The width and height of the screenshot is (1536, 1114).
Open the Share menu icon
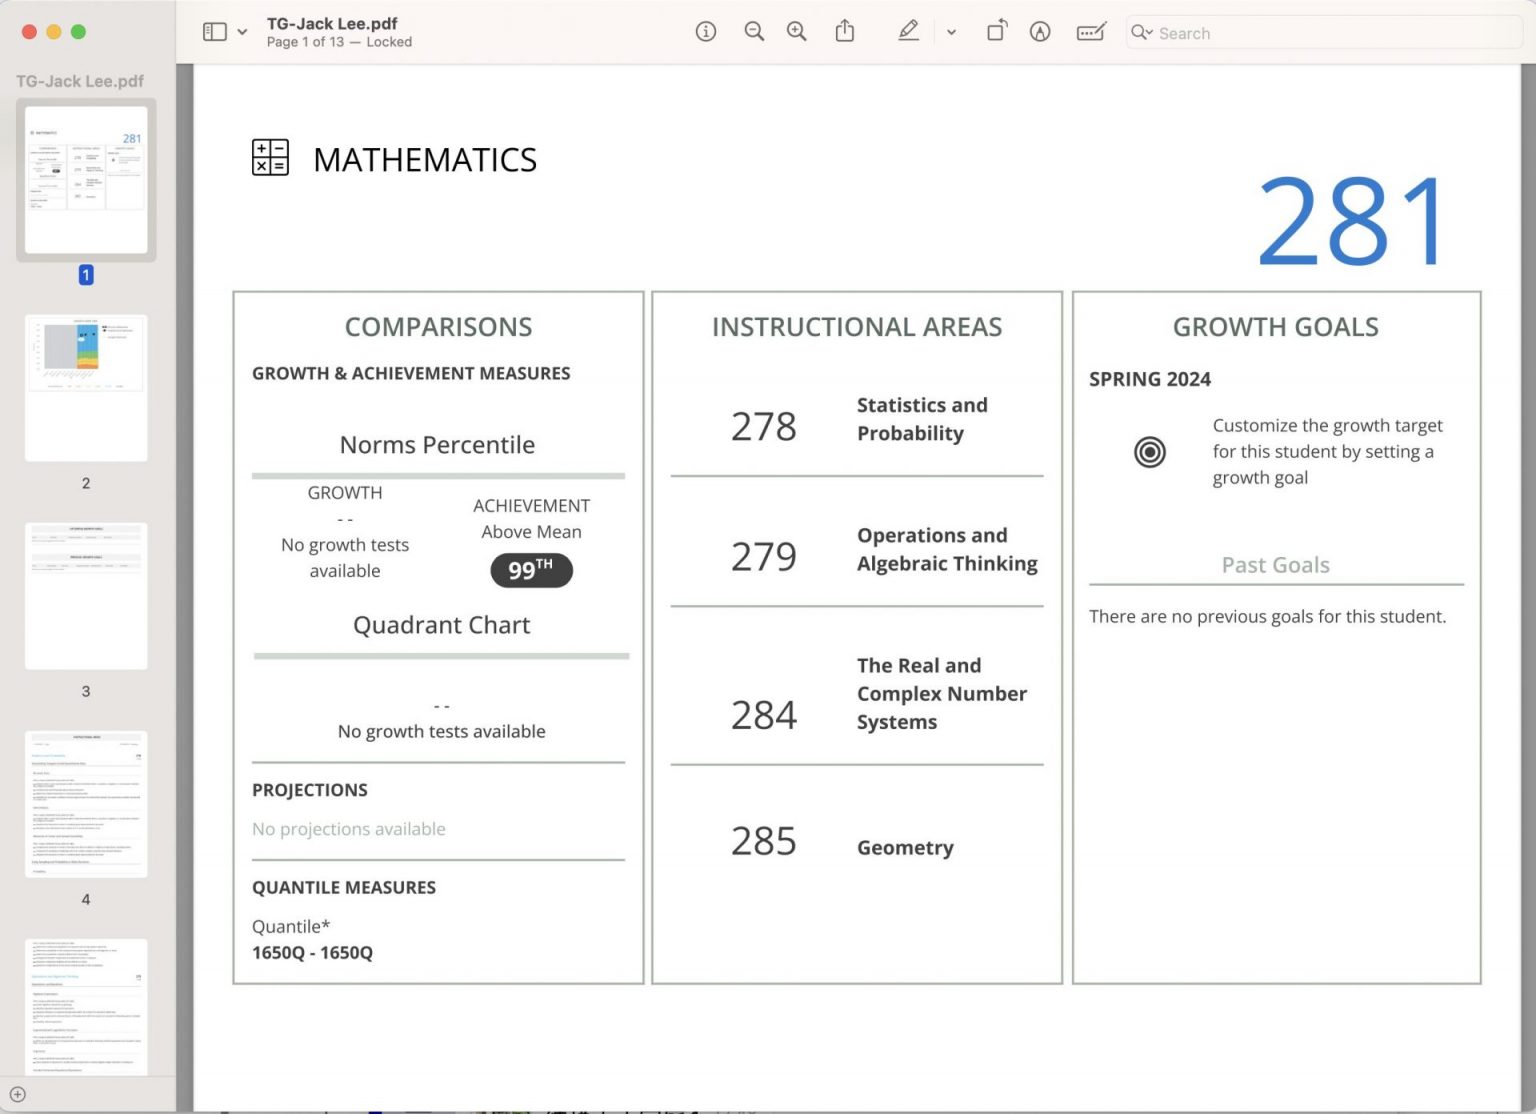pos(845,32)
